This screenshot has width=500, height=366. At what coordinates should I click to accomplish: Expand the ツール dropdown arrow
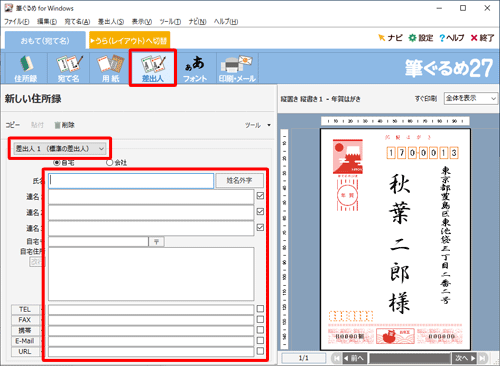(269, 125)
